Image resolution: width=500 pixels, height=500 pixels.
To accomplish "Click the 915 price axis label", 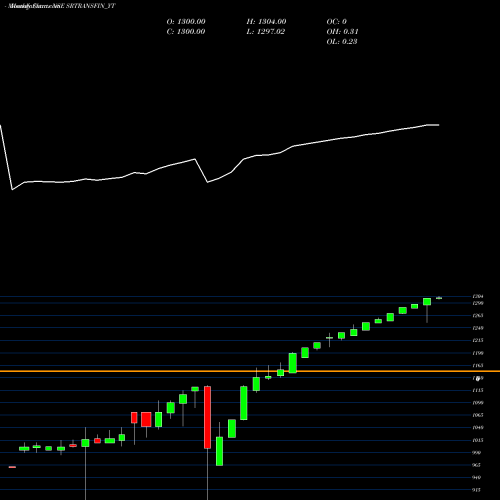I will [477, 490].
